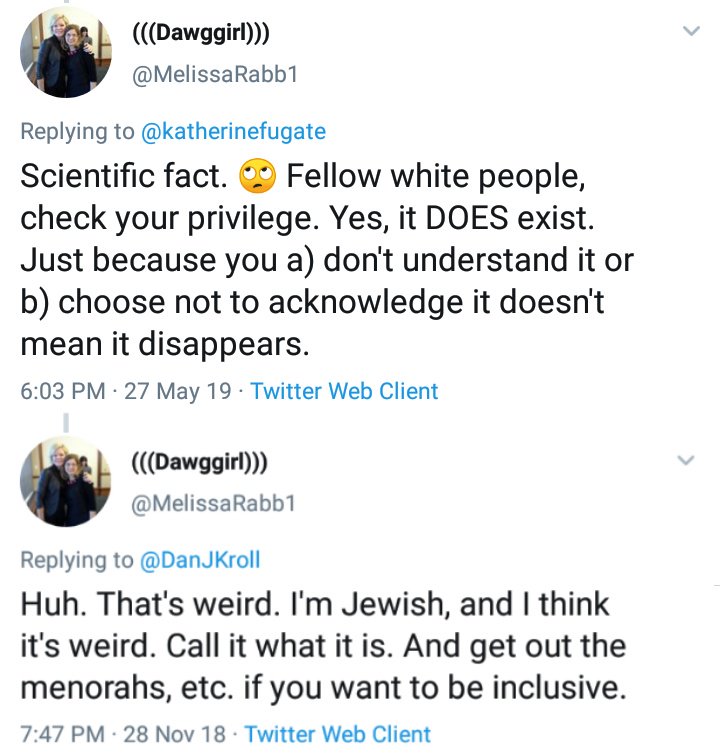This screenshot has height=753, width=720.
Task: Click Twitter Web Client on the May tweet
Action: pyautogui.click(x=344, y=391)
